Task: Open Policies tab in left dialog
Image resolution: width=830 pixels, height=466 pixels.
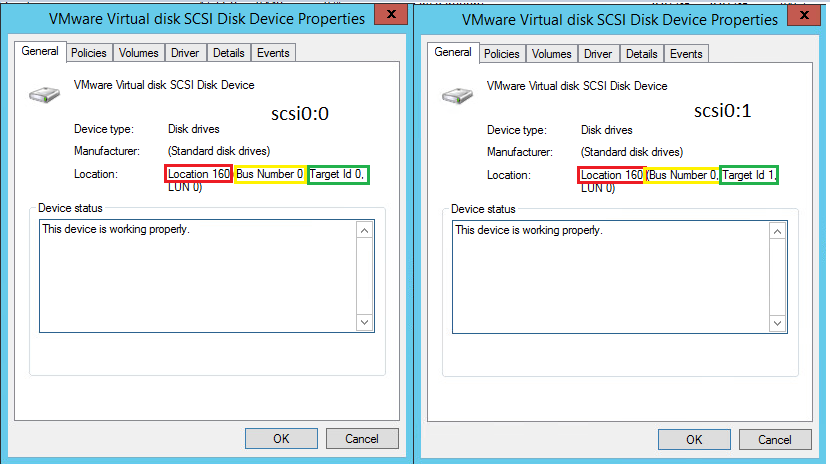Action: (89, 53)
